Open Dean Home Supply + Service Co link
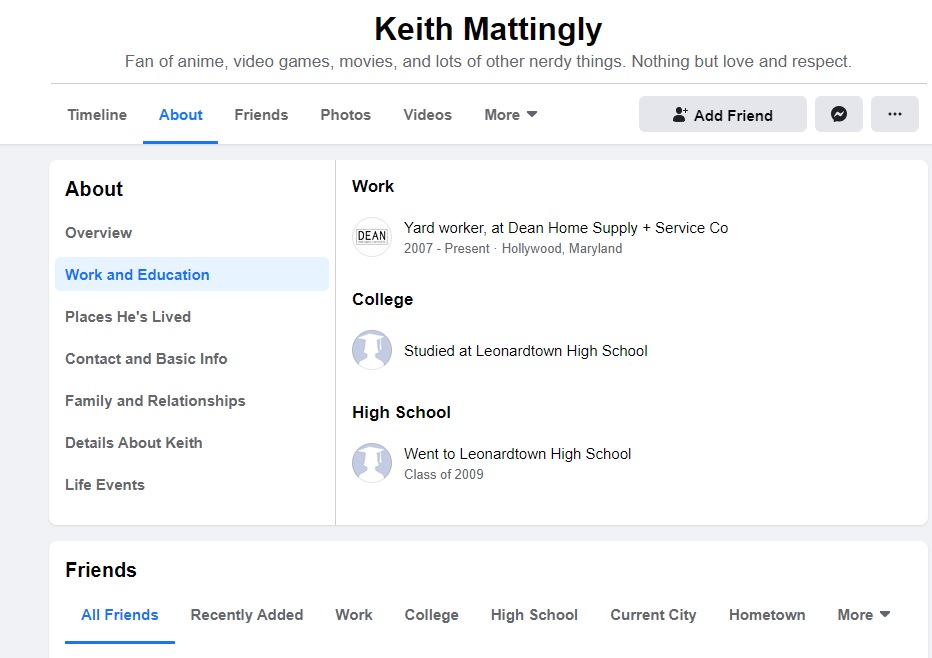The height and width of the screenshot is (658, 932). pos(618,228)
